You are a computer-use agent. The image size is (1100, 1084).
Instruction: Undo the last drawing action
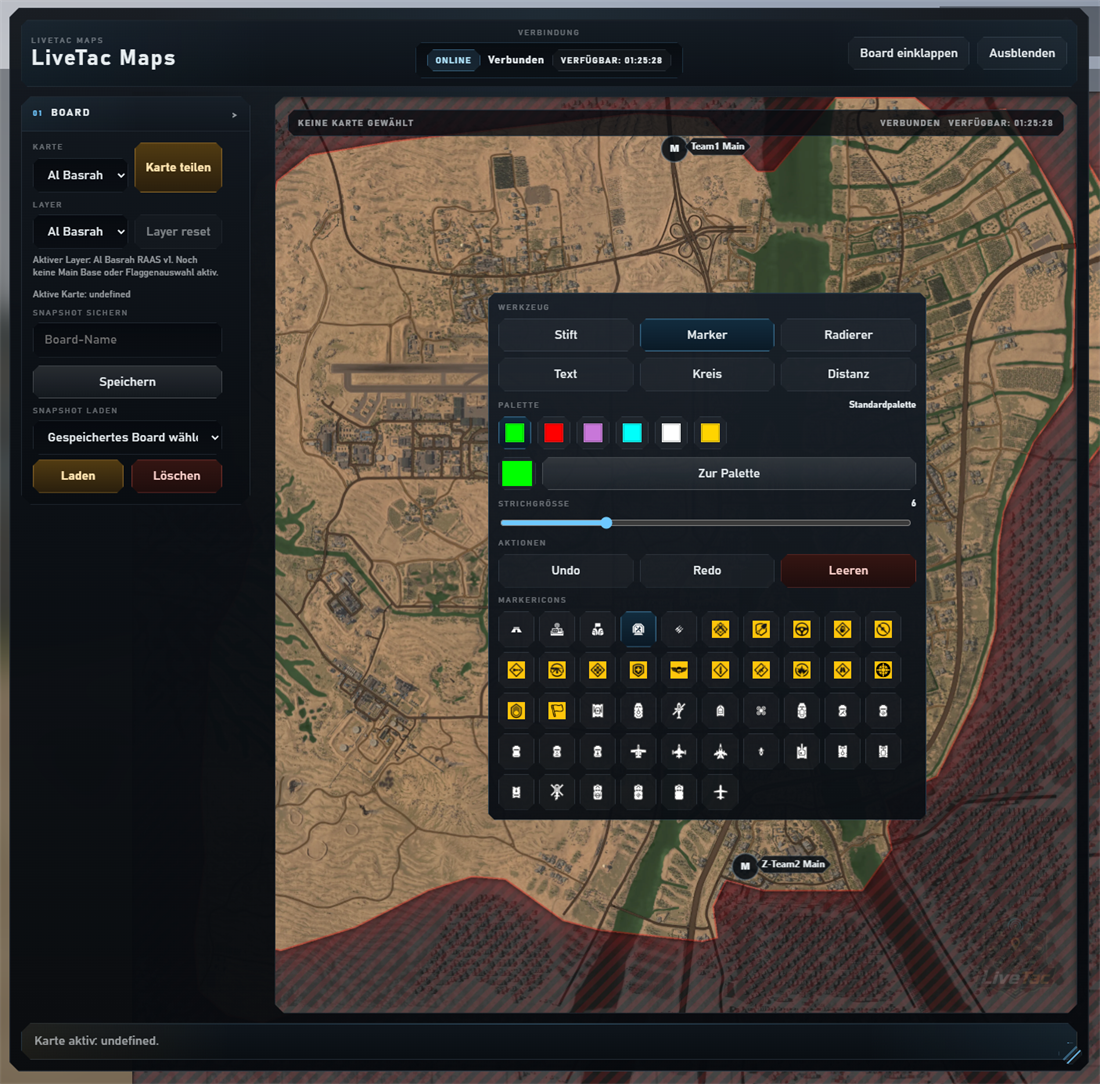pyautogui.click(x=565, y=570)
